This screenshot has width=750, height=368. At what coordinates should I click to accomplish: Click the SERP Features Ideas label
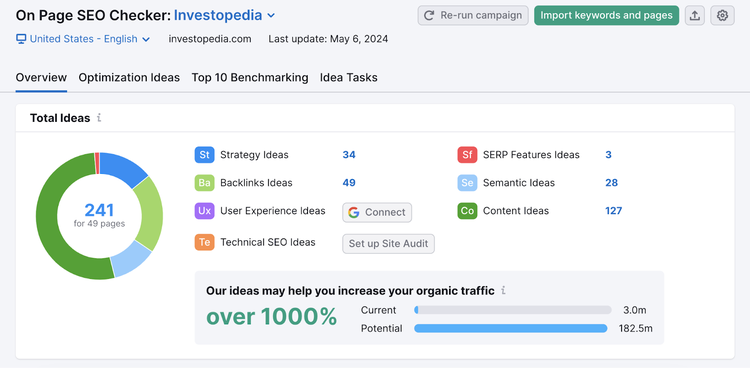click(x=531, y=155)
